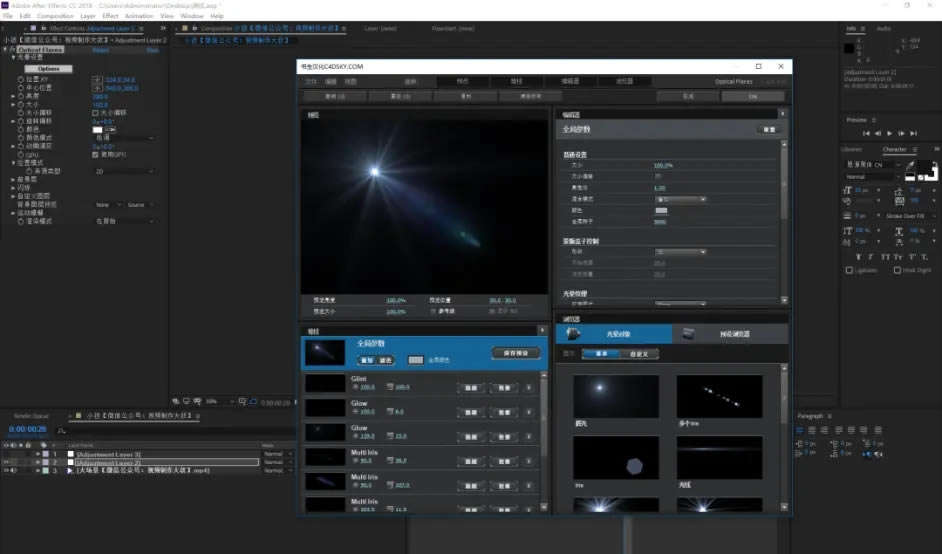Click the timeline current time display 0:00:00:28

[28, 429]
